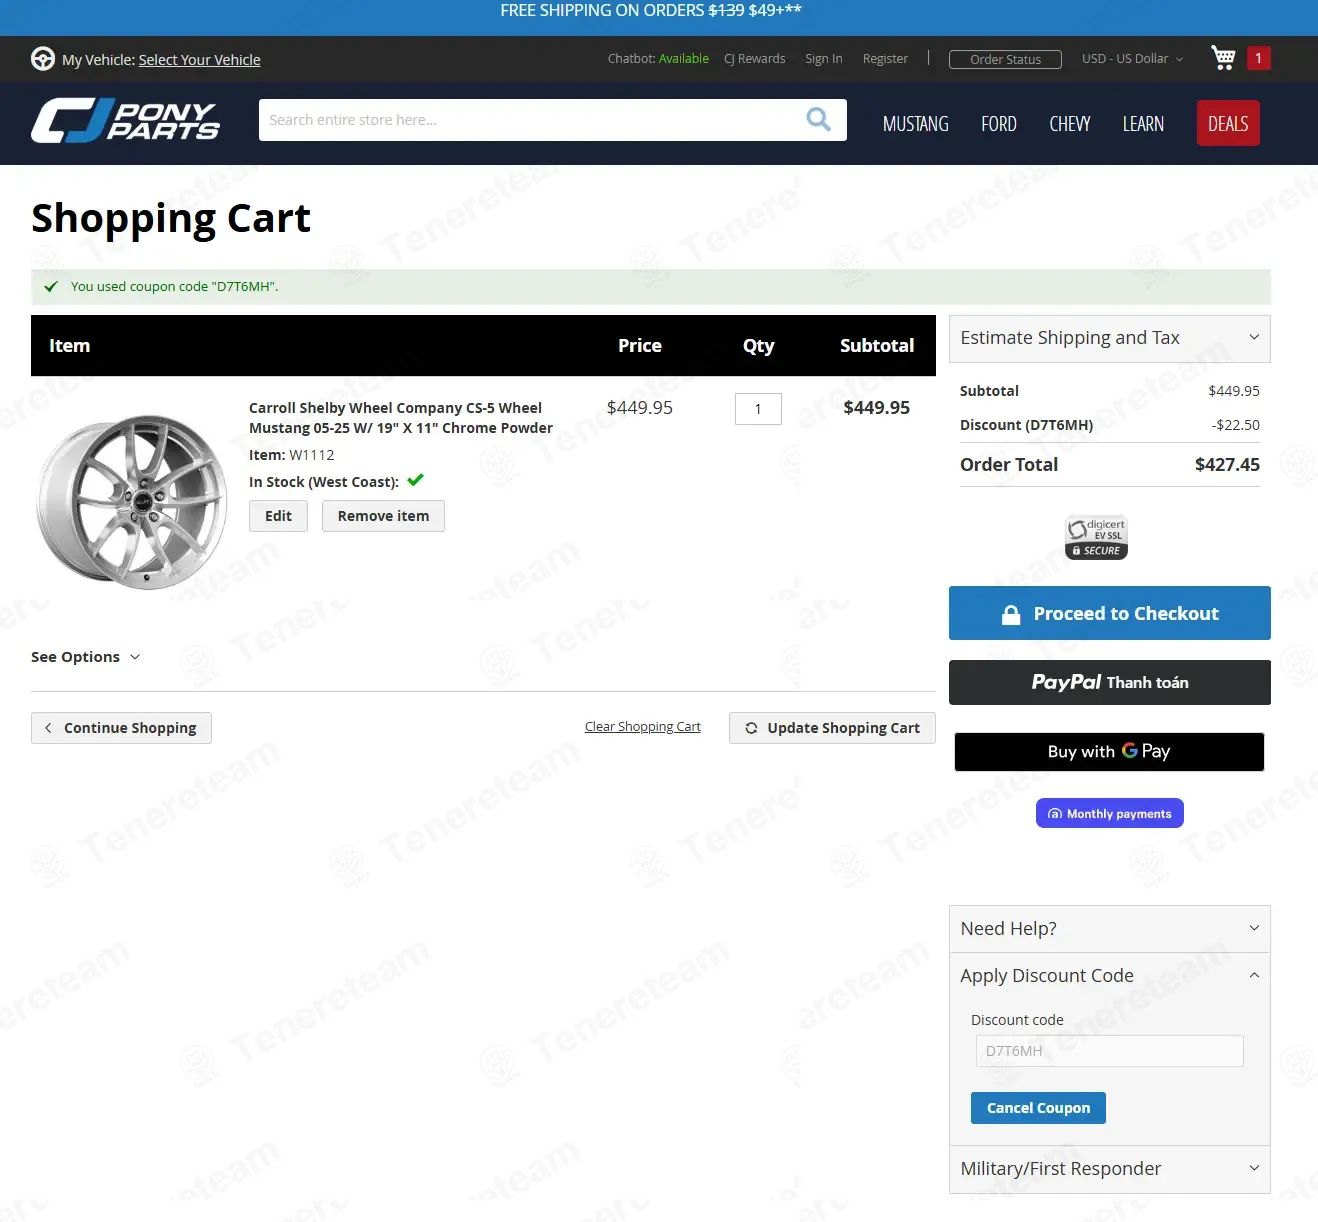Click the chrome wheel product thumbnail
The height and width of the screenshot is (1222, 1318).
coord(132,501)
